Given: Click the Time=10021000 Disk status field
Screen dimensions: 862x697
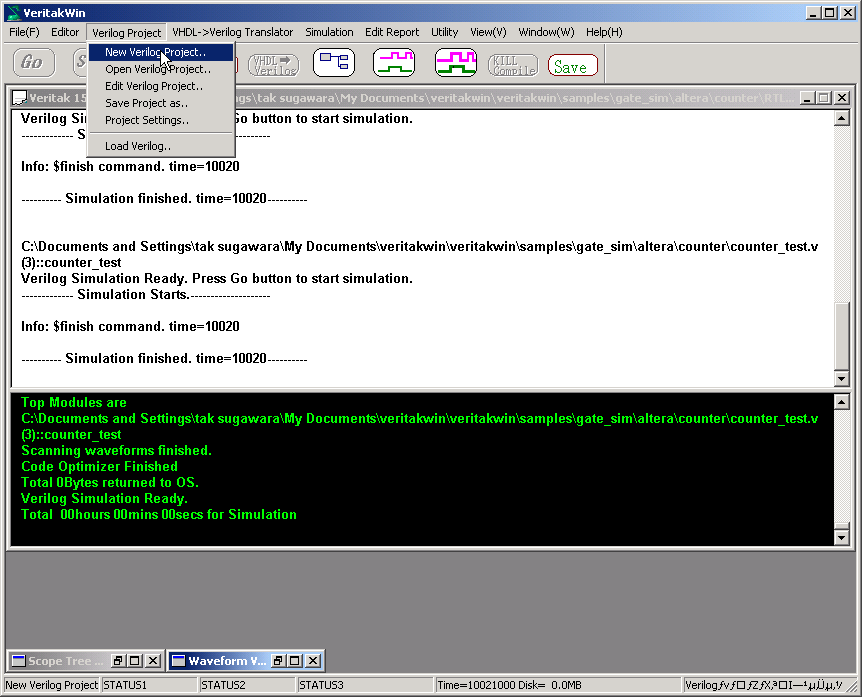Looking at the screenshot, I should tap(557, 685).
